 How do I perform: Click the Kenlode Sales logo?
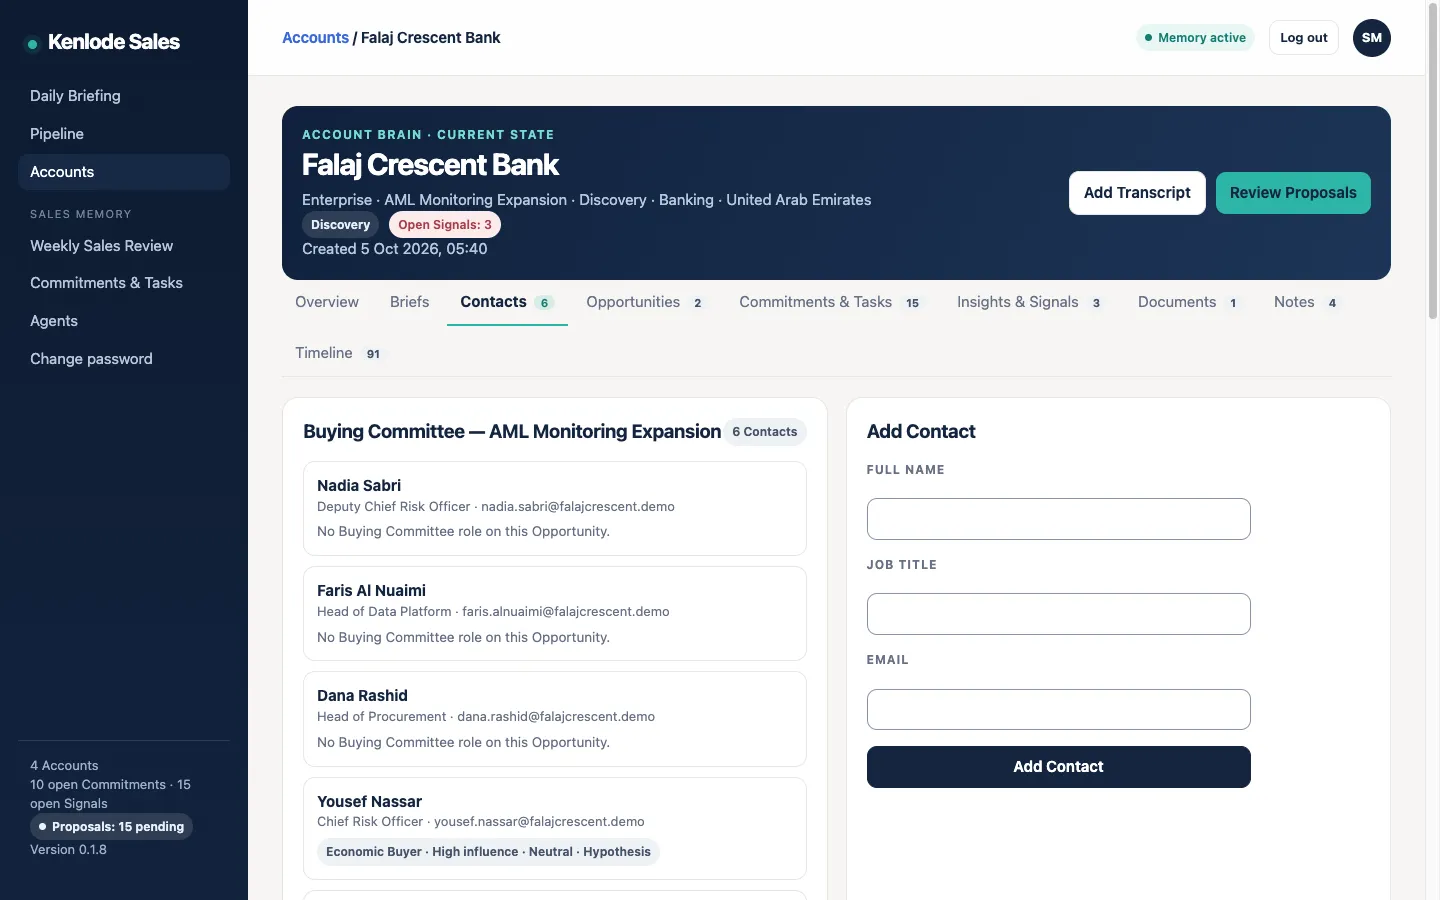[x=104, y=42]
